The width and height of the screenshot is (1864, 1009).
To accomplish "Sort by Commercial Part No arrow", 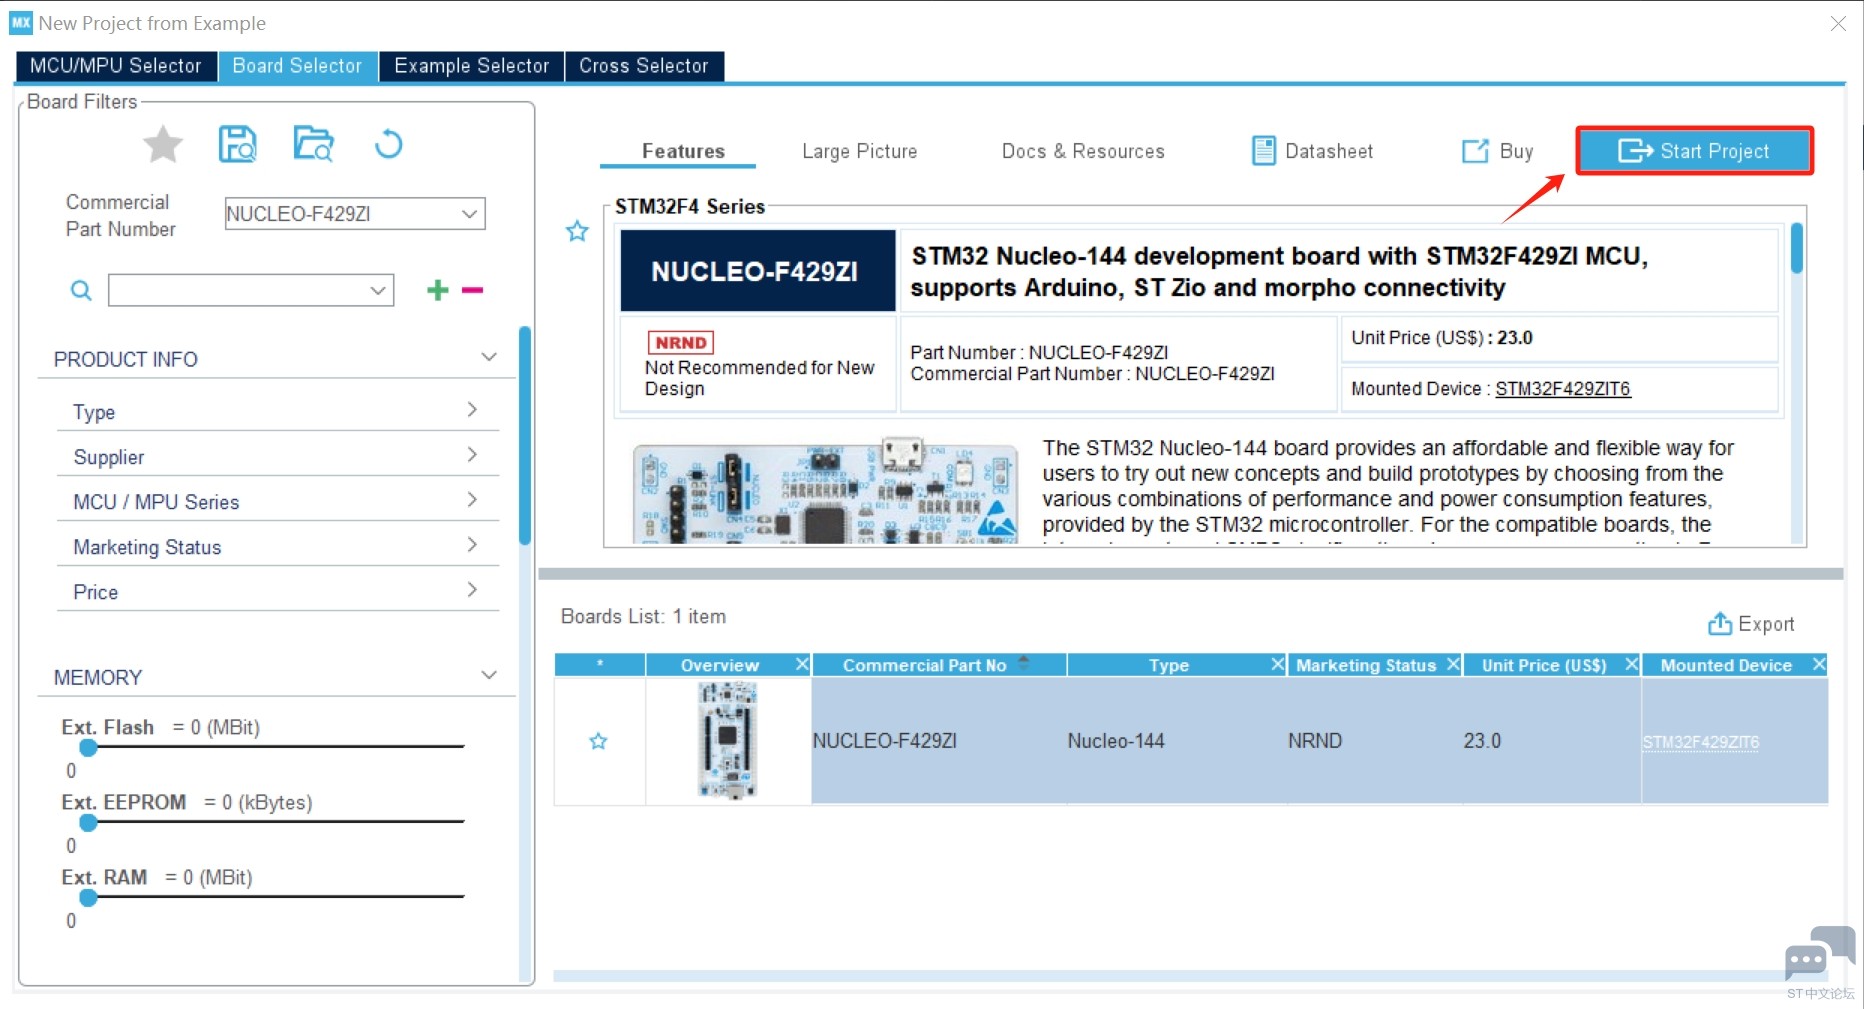I will pos(1023,662).
